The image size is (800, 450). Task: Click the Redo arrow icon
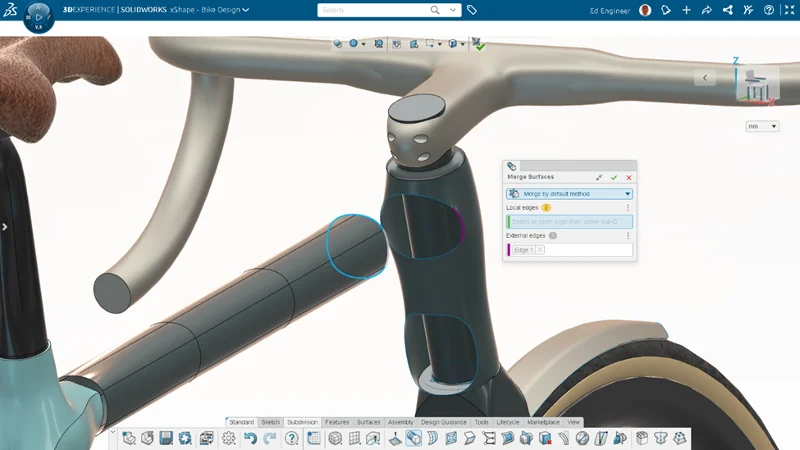pyautogui.click(x=270, y=438)
